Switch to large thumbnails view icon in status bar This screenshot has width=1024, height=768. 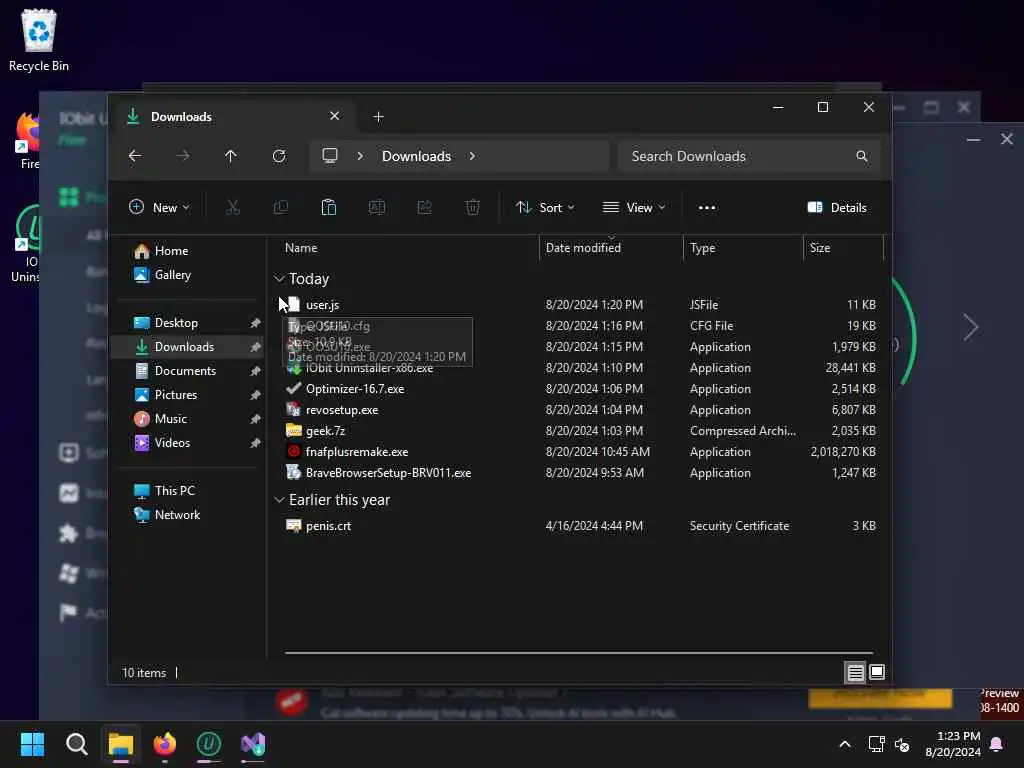(x=877, y=672)
